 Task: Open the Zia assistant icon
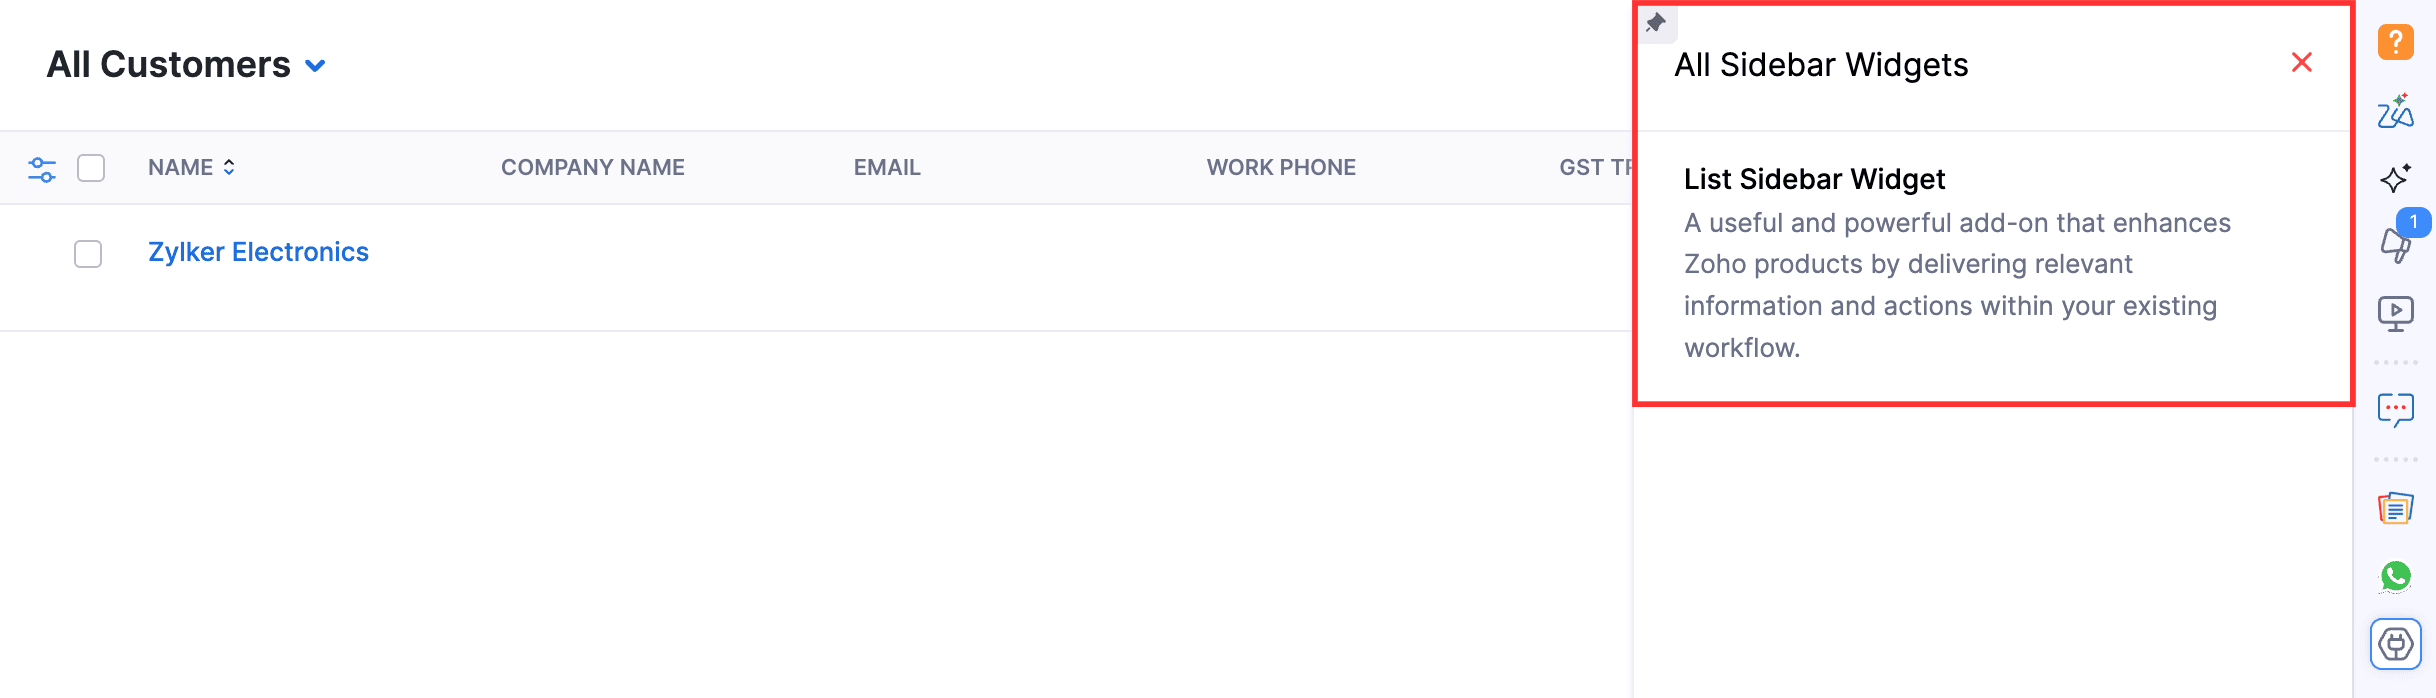point(2396,112)
